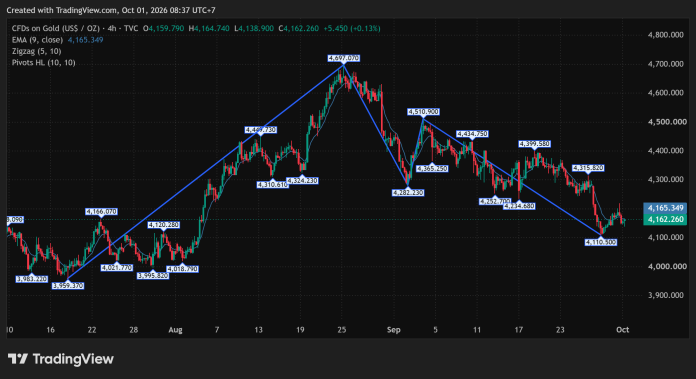This screenshot has height=379, width=696.
Task: Click the 25 date on time axis
Action: [342, 330]
